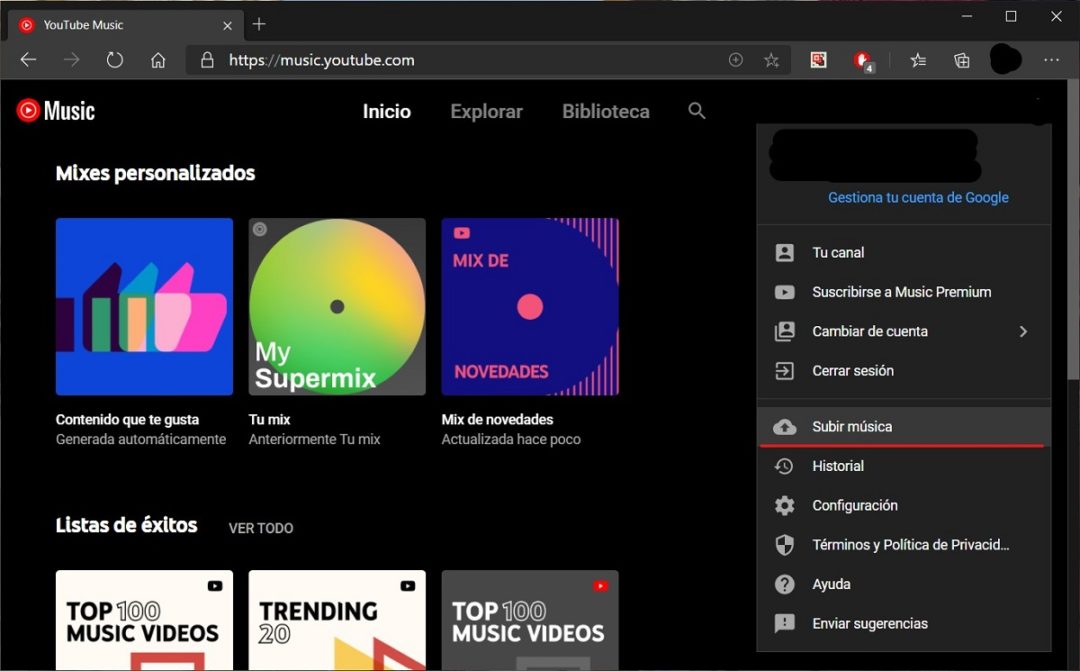Click Generada automáticamente subtitle
This screenshot has height=671, width=1080.
pos(141,440)
